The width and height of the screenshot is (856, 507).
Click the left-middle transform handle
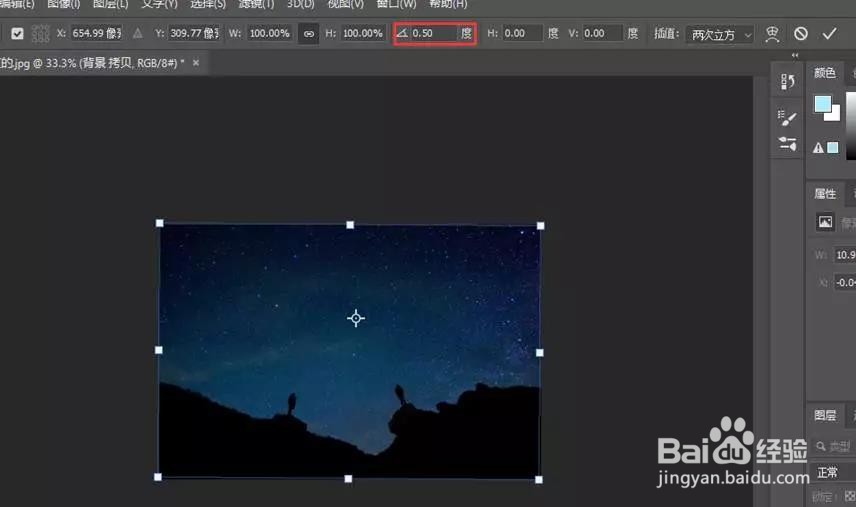pos(159,350)
